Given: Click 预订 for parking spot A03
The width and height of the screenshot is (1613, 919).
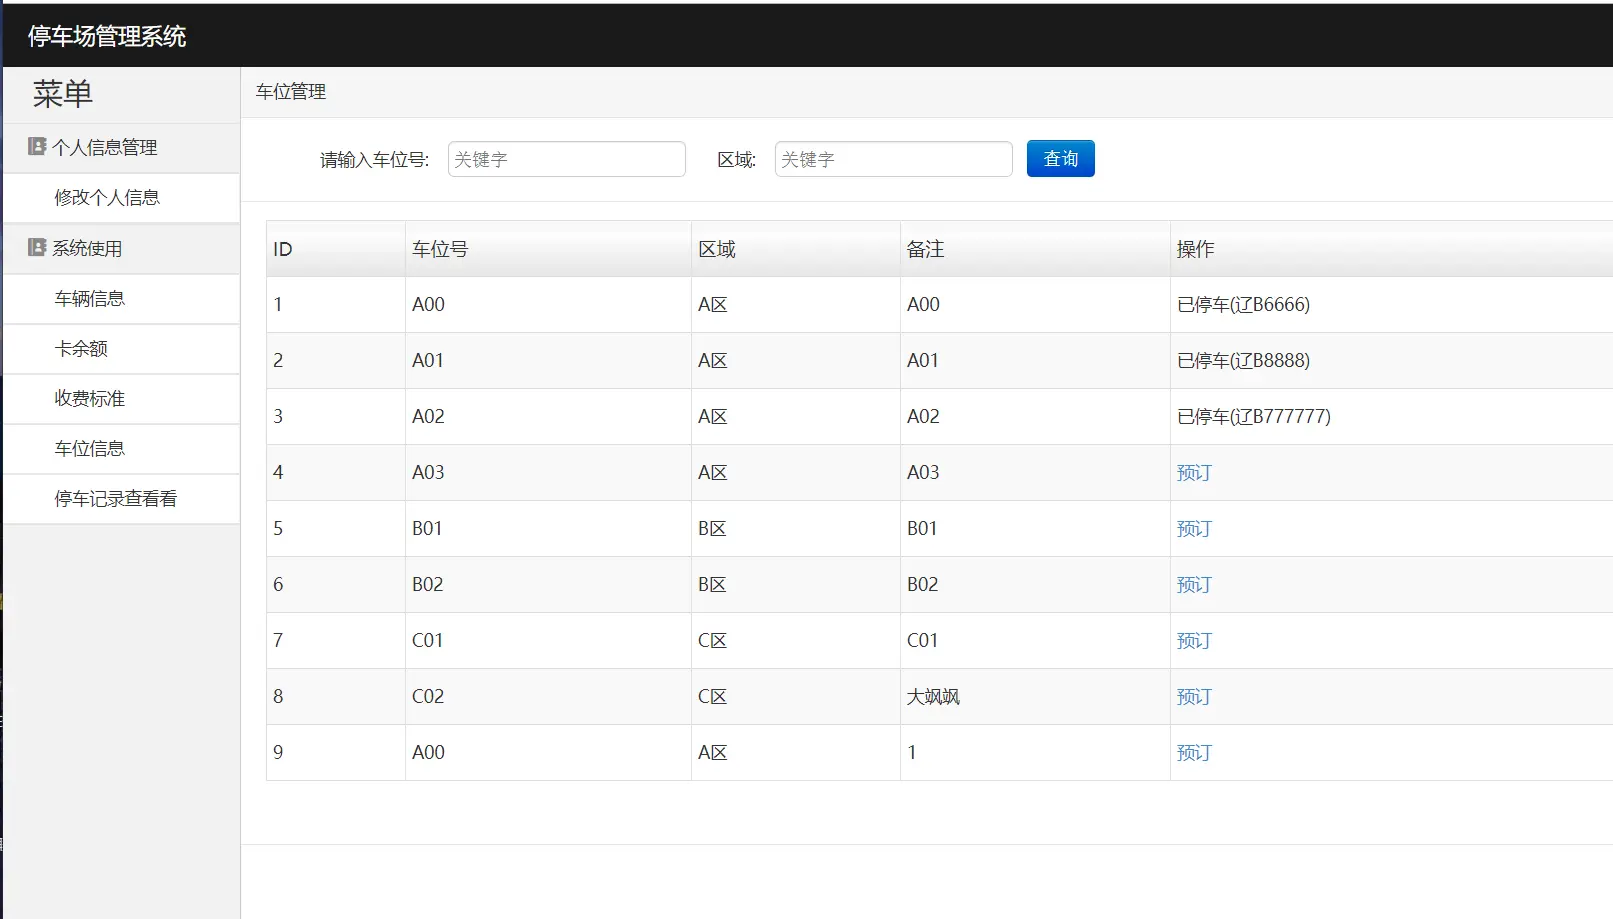Looking at the screenshot, I should click(1194, 473).
